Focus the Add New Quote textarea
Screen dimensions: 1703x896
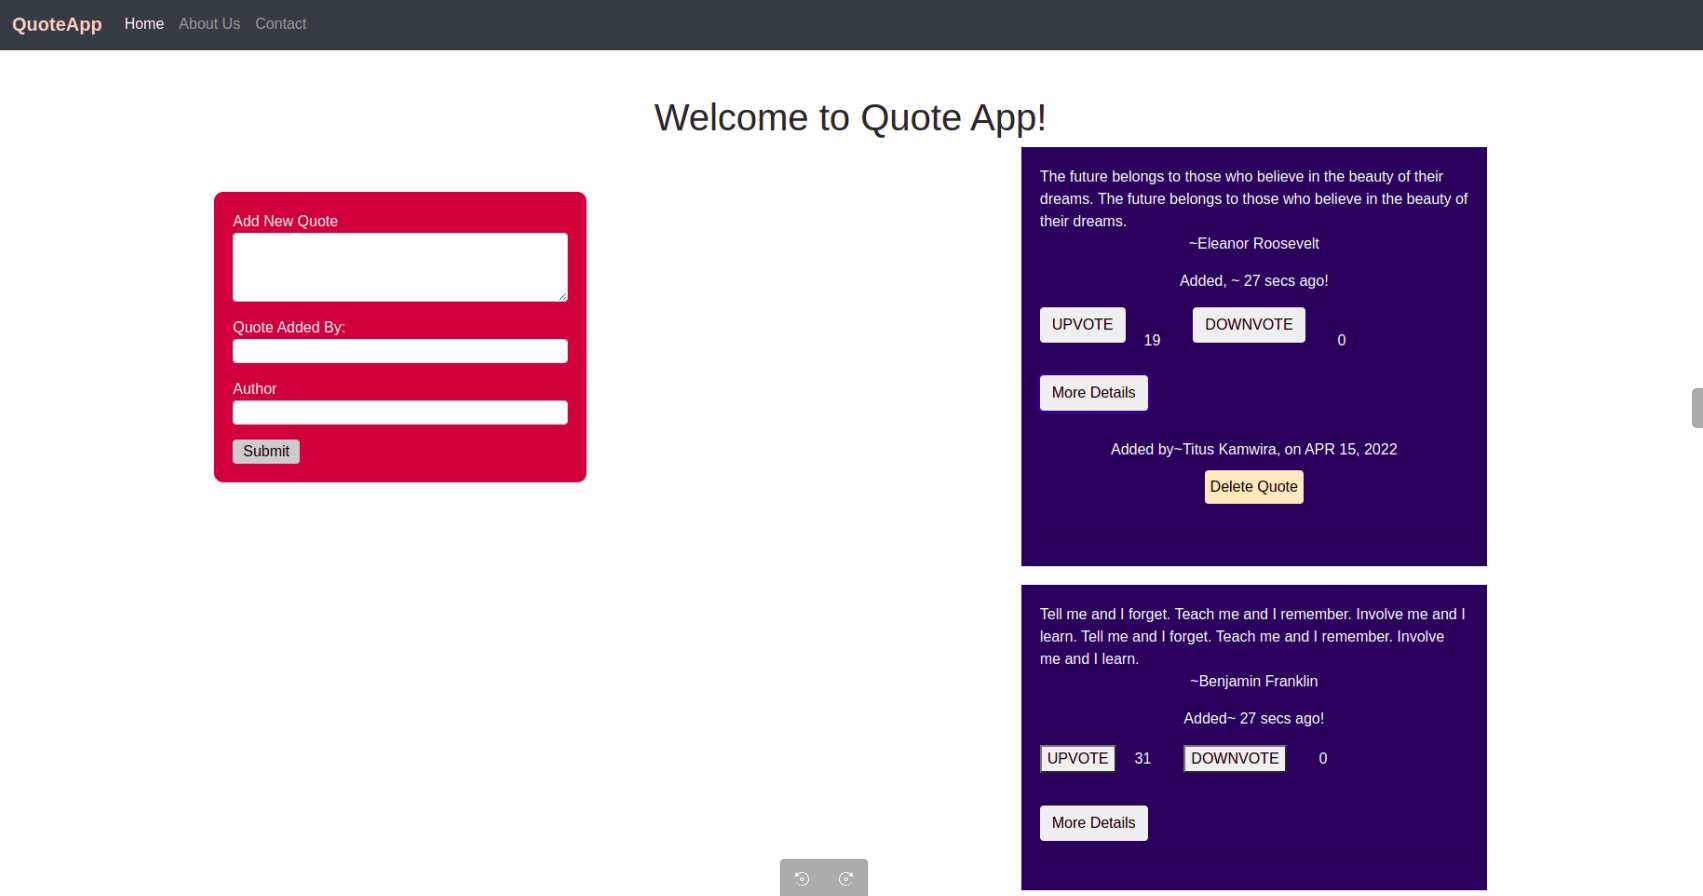click(x=400, y=267)
